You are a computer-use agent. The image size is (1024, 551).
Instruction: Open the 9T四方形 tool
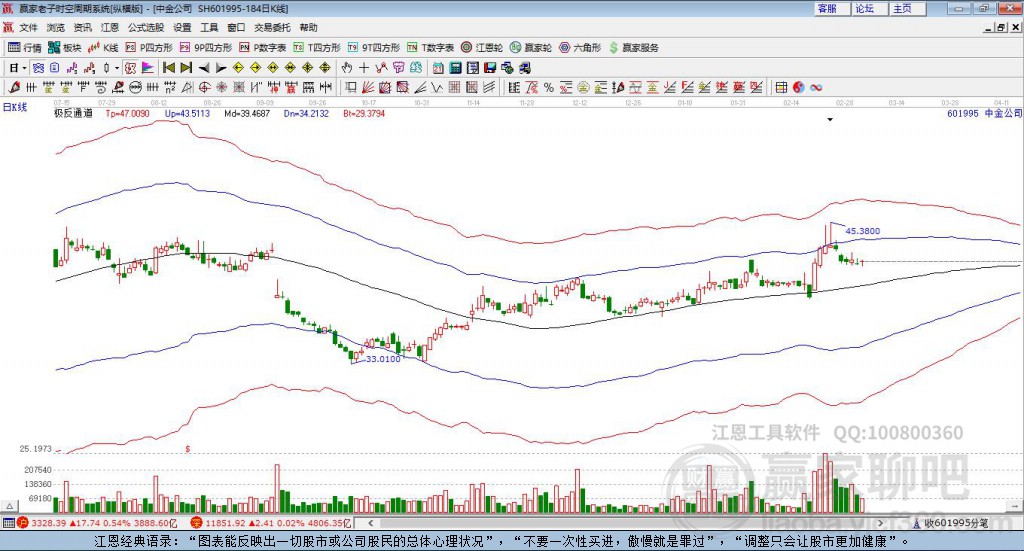click(374, 48)
